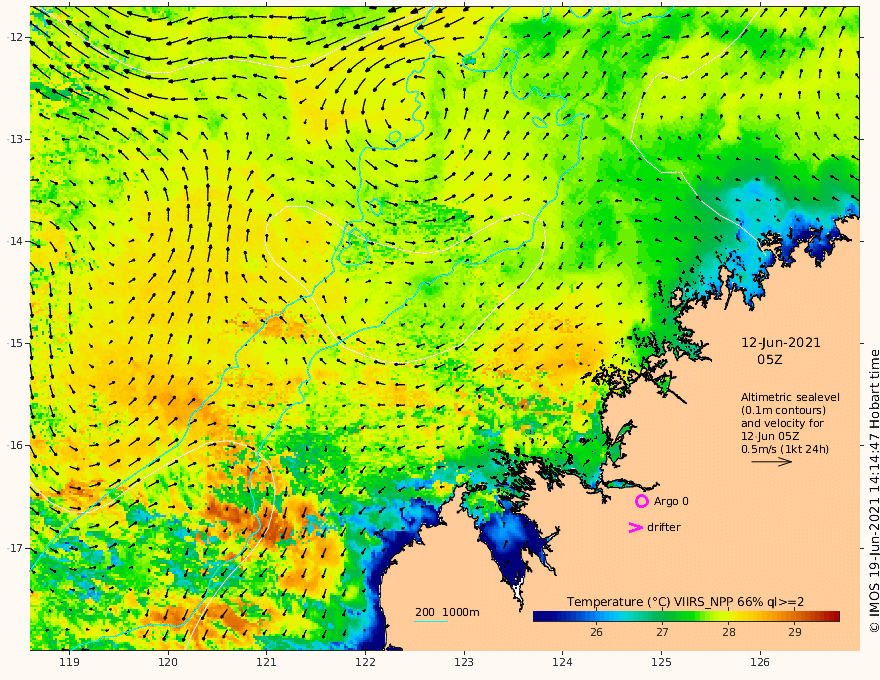Click the '12-Jun 05Z' caption line
880x680 pixels.
click(x=770, y=436)
